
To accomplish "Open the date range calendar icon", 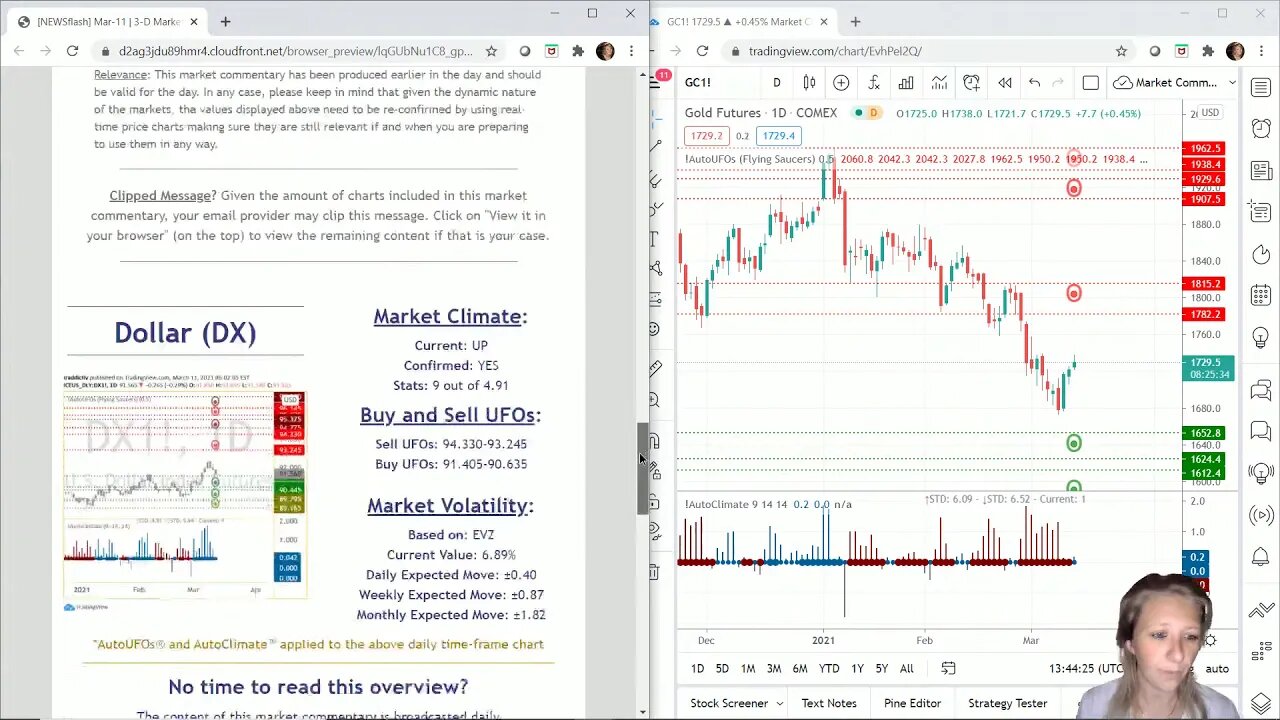I will [948, 668].
